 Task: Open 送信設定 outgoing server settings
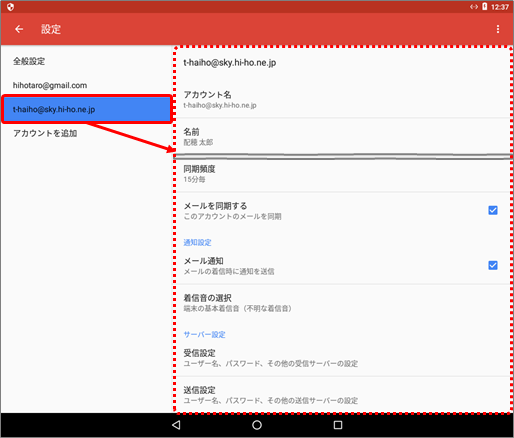[343, 395]
